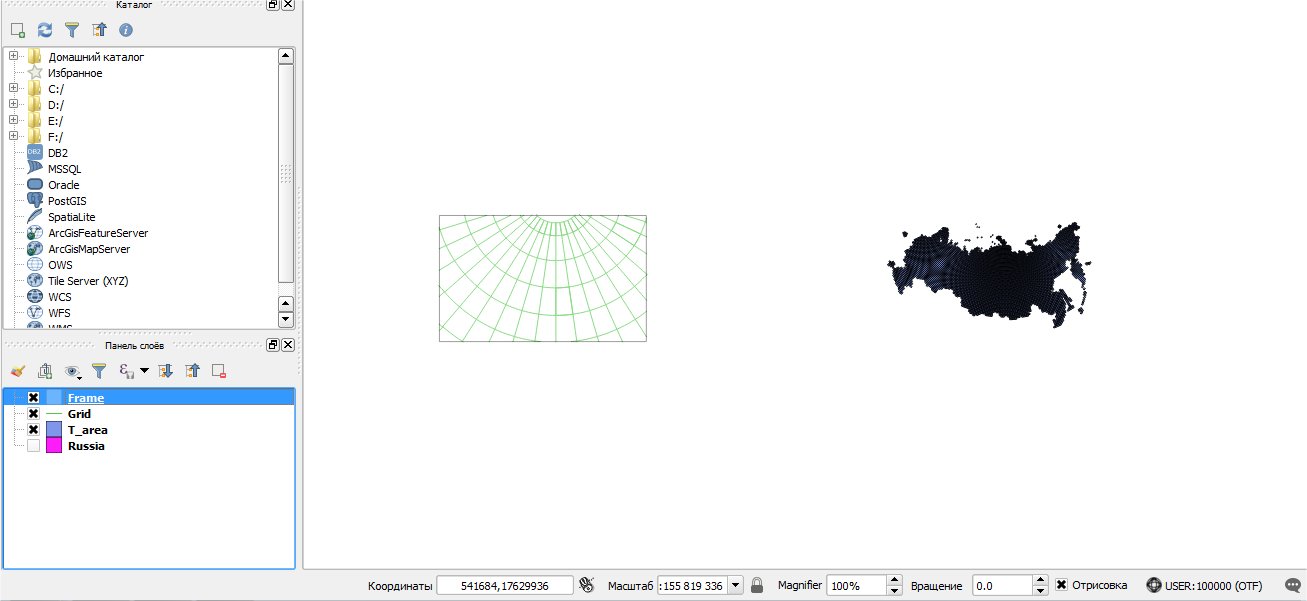The image size is (1307, 601).
Task: Decrease rotation with the down arrow
Action: 1041,591
